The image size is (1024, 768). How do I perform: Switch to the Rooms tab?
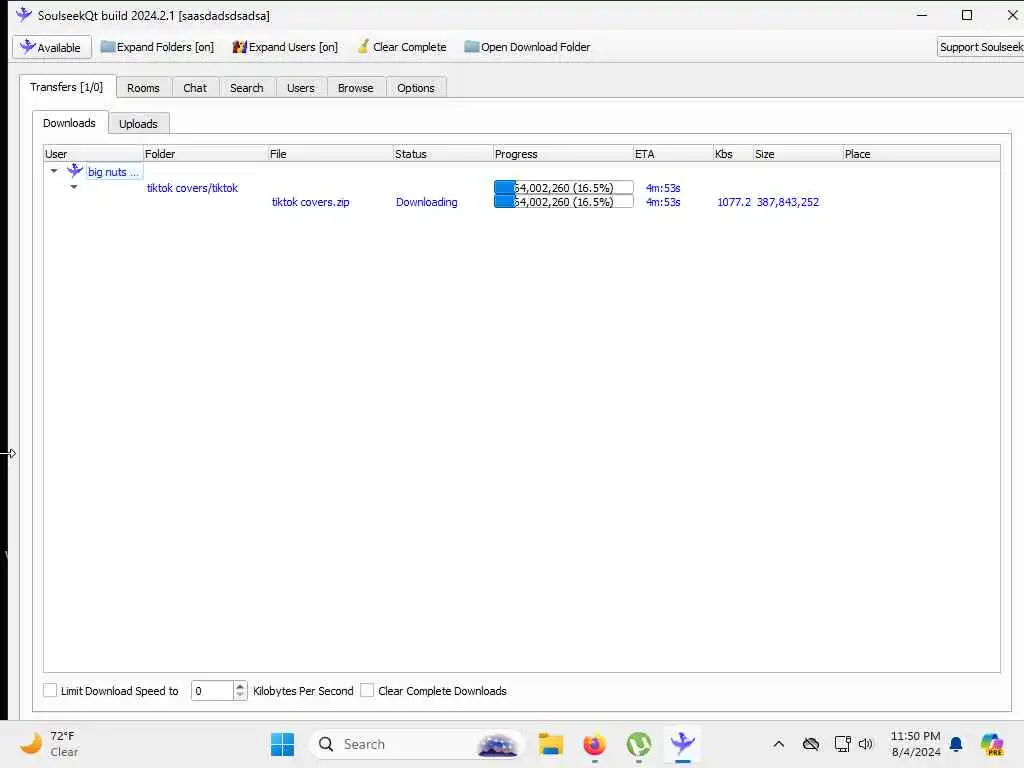[143, 88]
